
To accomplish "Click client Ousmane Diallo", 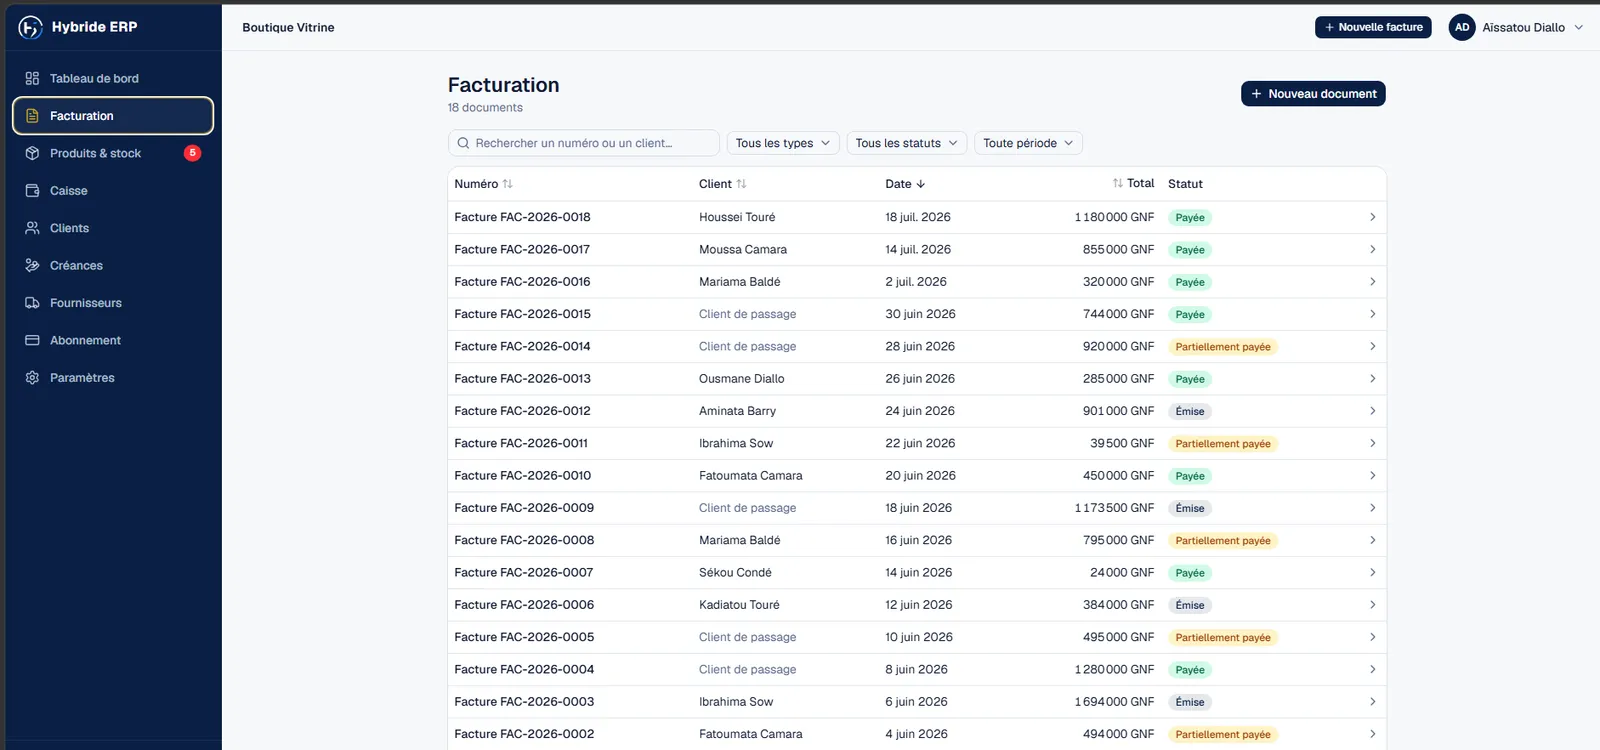I will pyautogui.click(x=742, y=379).
